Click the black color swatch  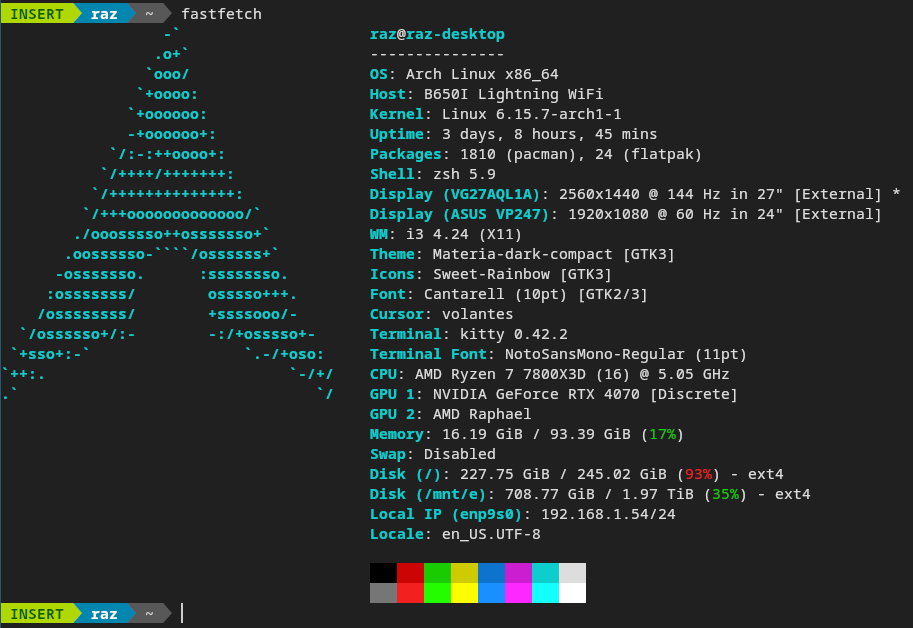pyautogui.click(x=383, y=573)
